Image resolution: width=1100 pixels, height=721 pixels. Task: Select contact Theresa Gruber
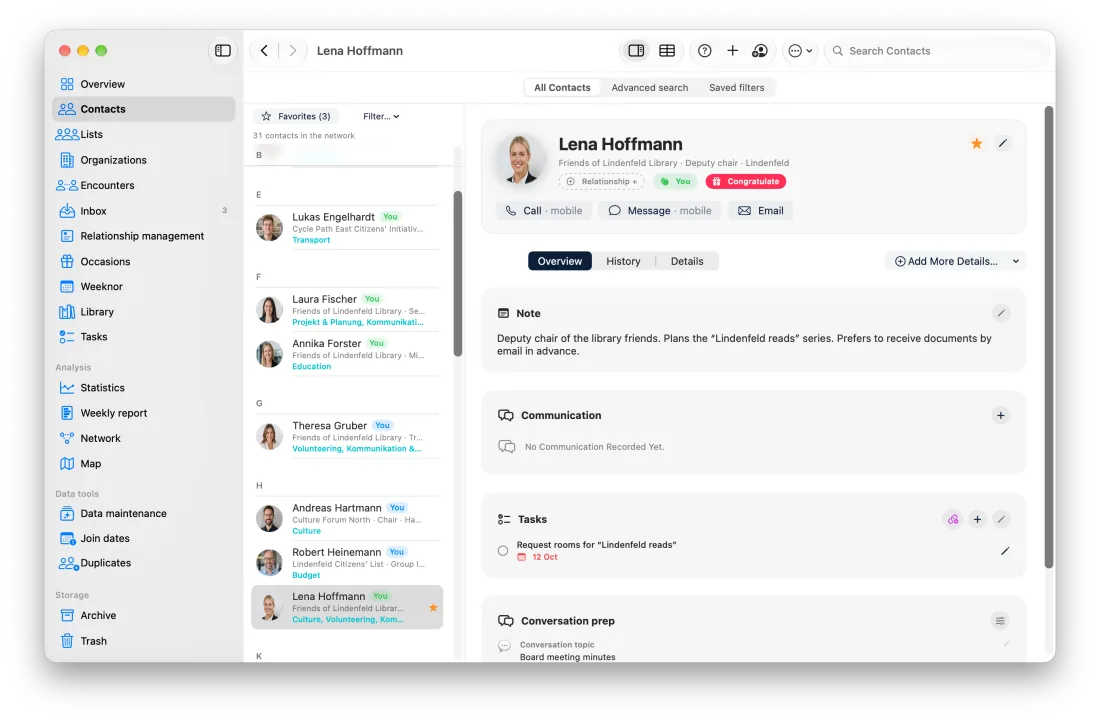click(347, 436)
